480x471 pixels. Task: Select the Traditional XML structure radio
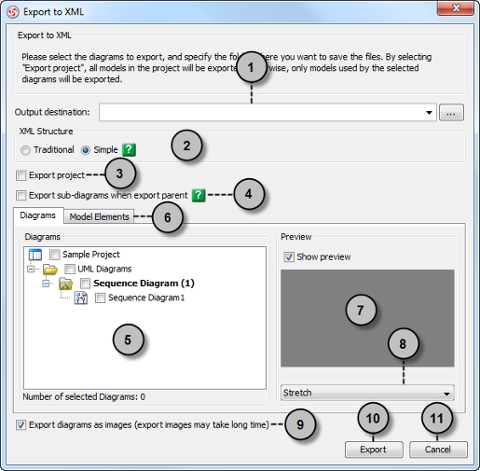pos(25,150)
